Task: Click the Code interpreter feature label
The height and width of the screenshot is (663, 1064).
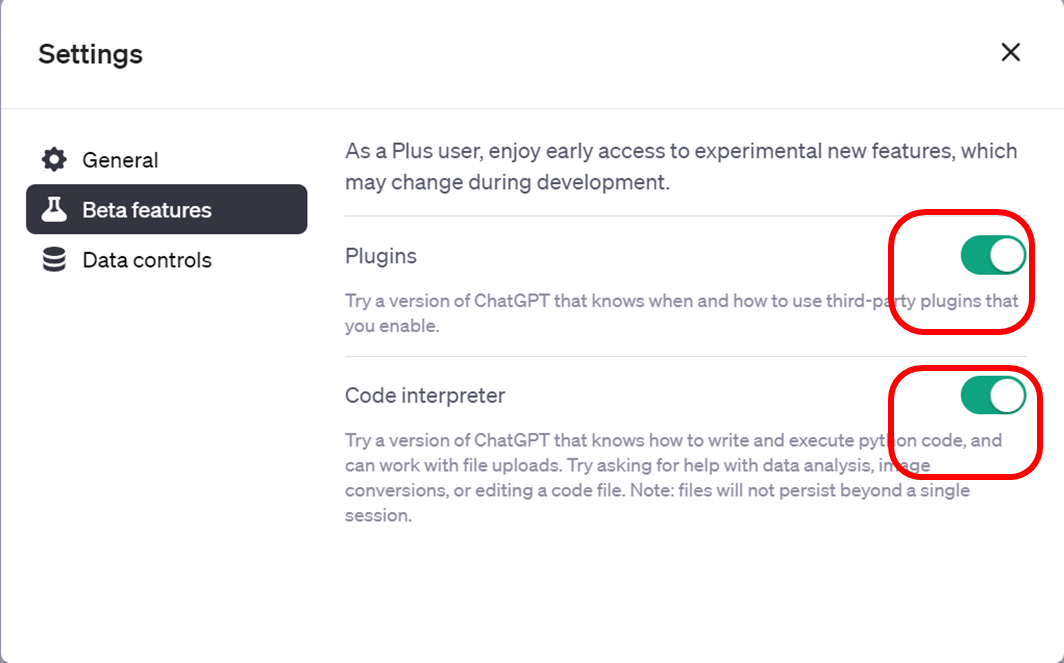Action: [x=425, y=395]
